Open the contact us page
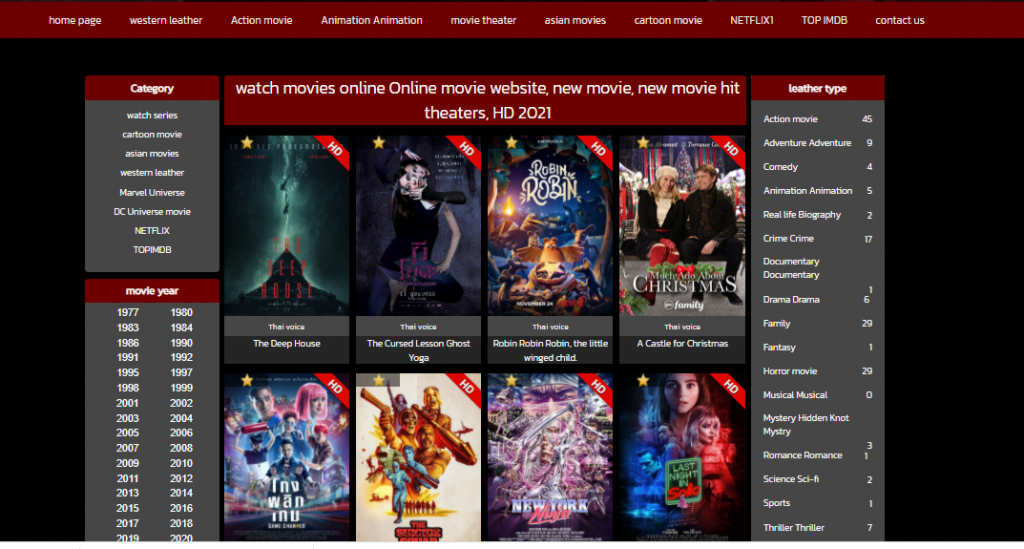The height and width of the screenshot is (549, 1024). [x=900, y=20]
